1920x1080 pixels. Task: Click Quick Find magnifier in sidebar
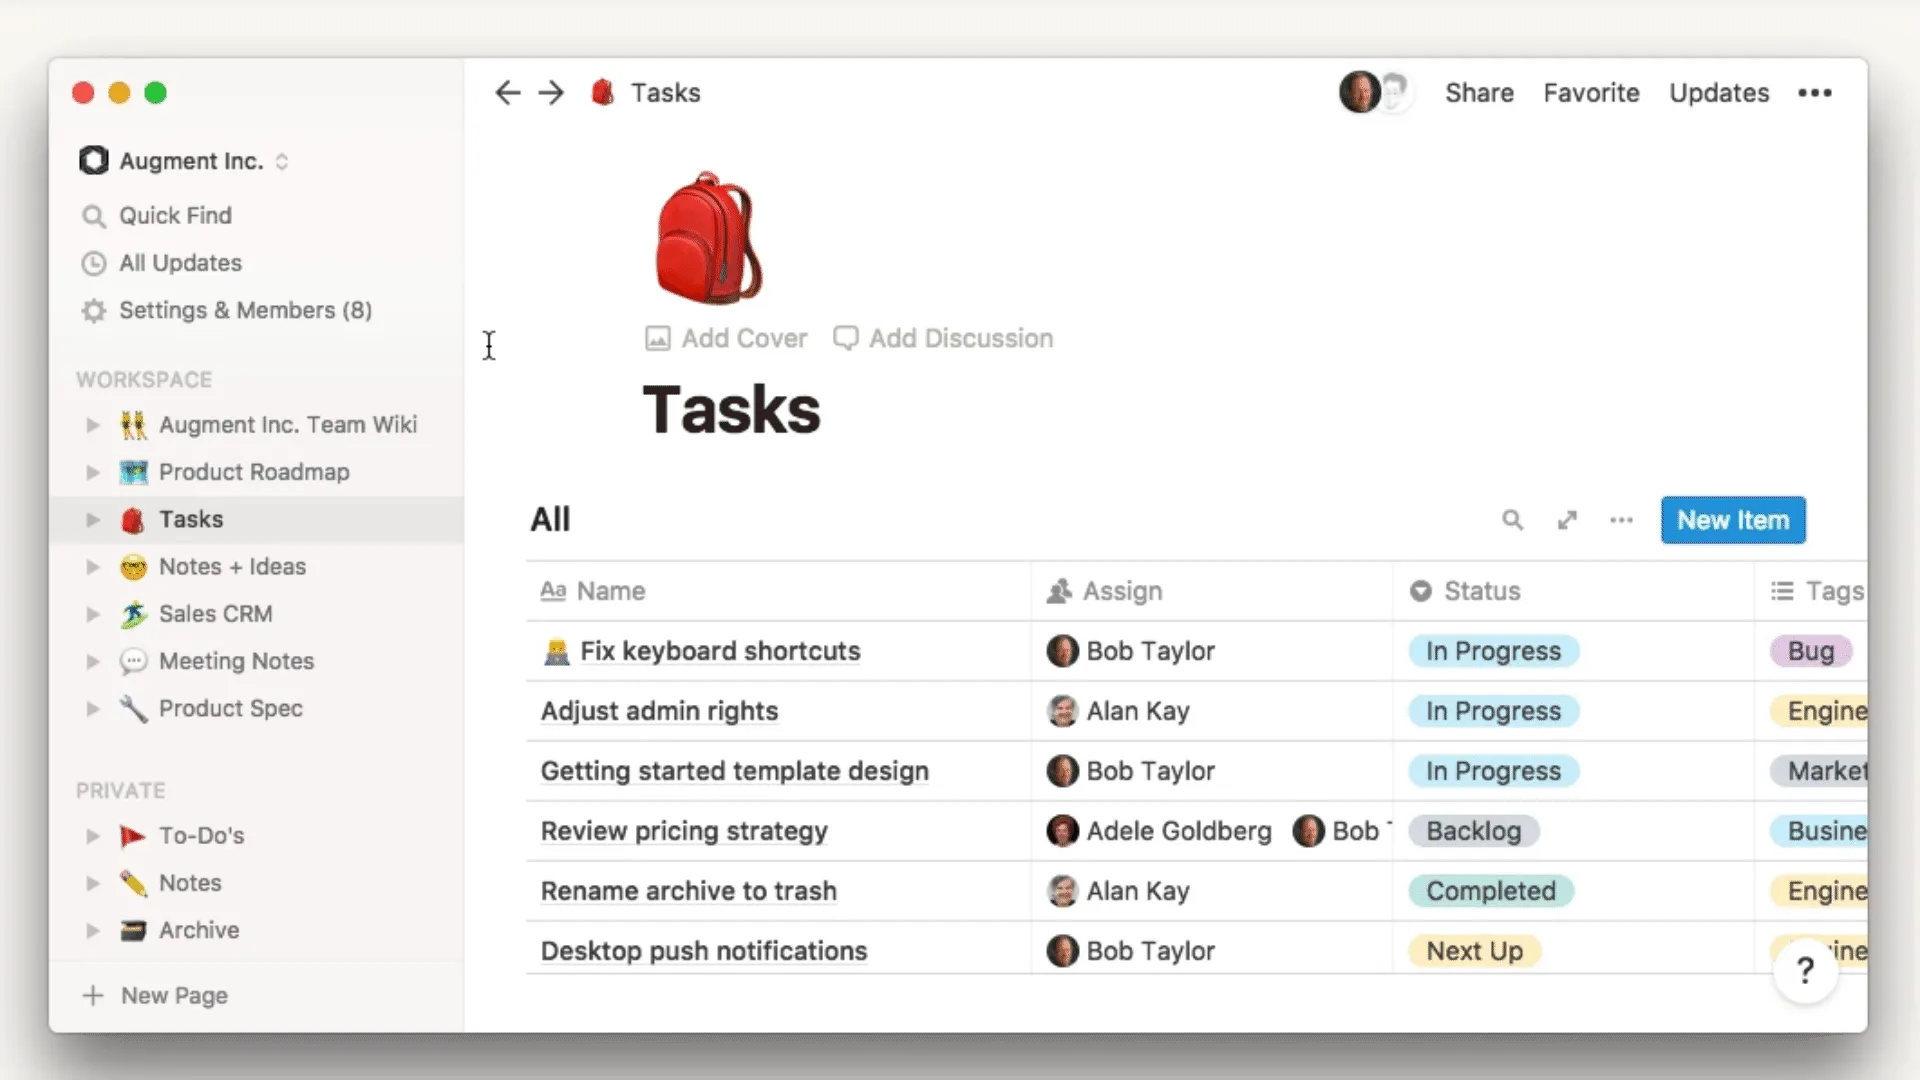point(94,216)
